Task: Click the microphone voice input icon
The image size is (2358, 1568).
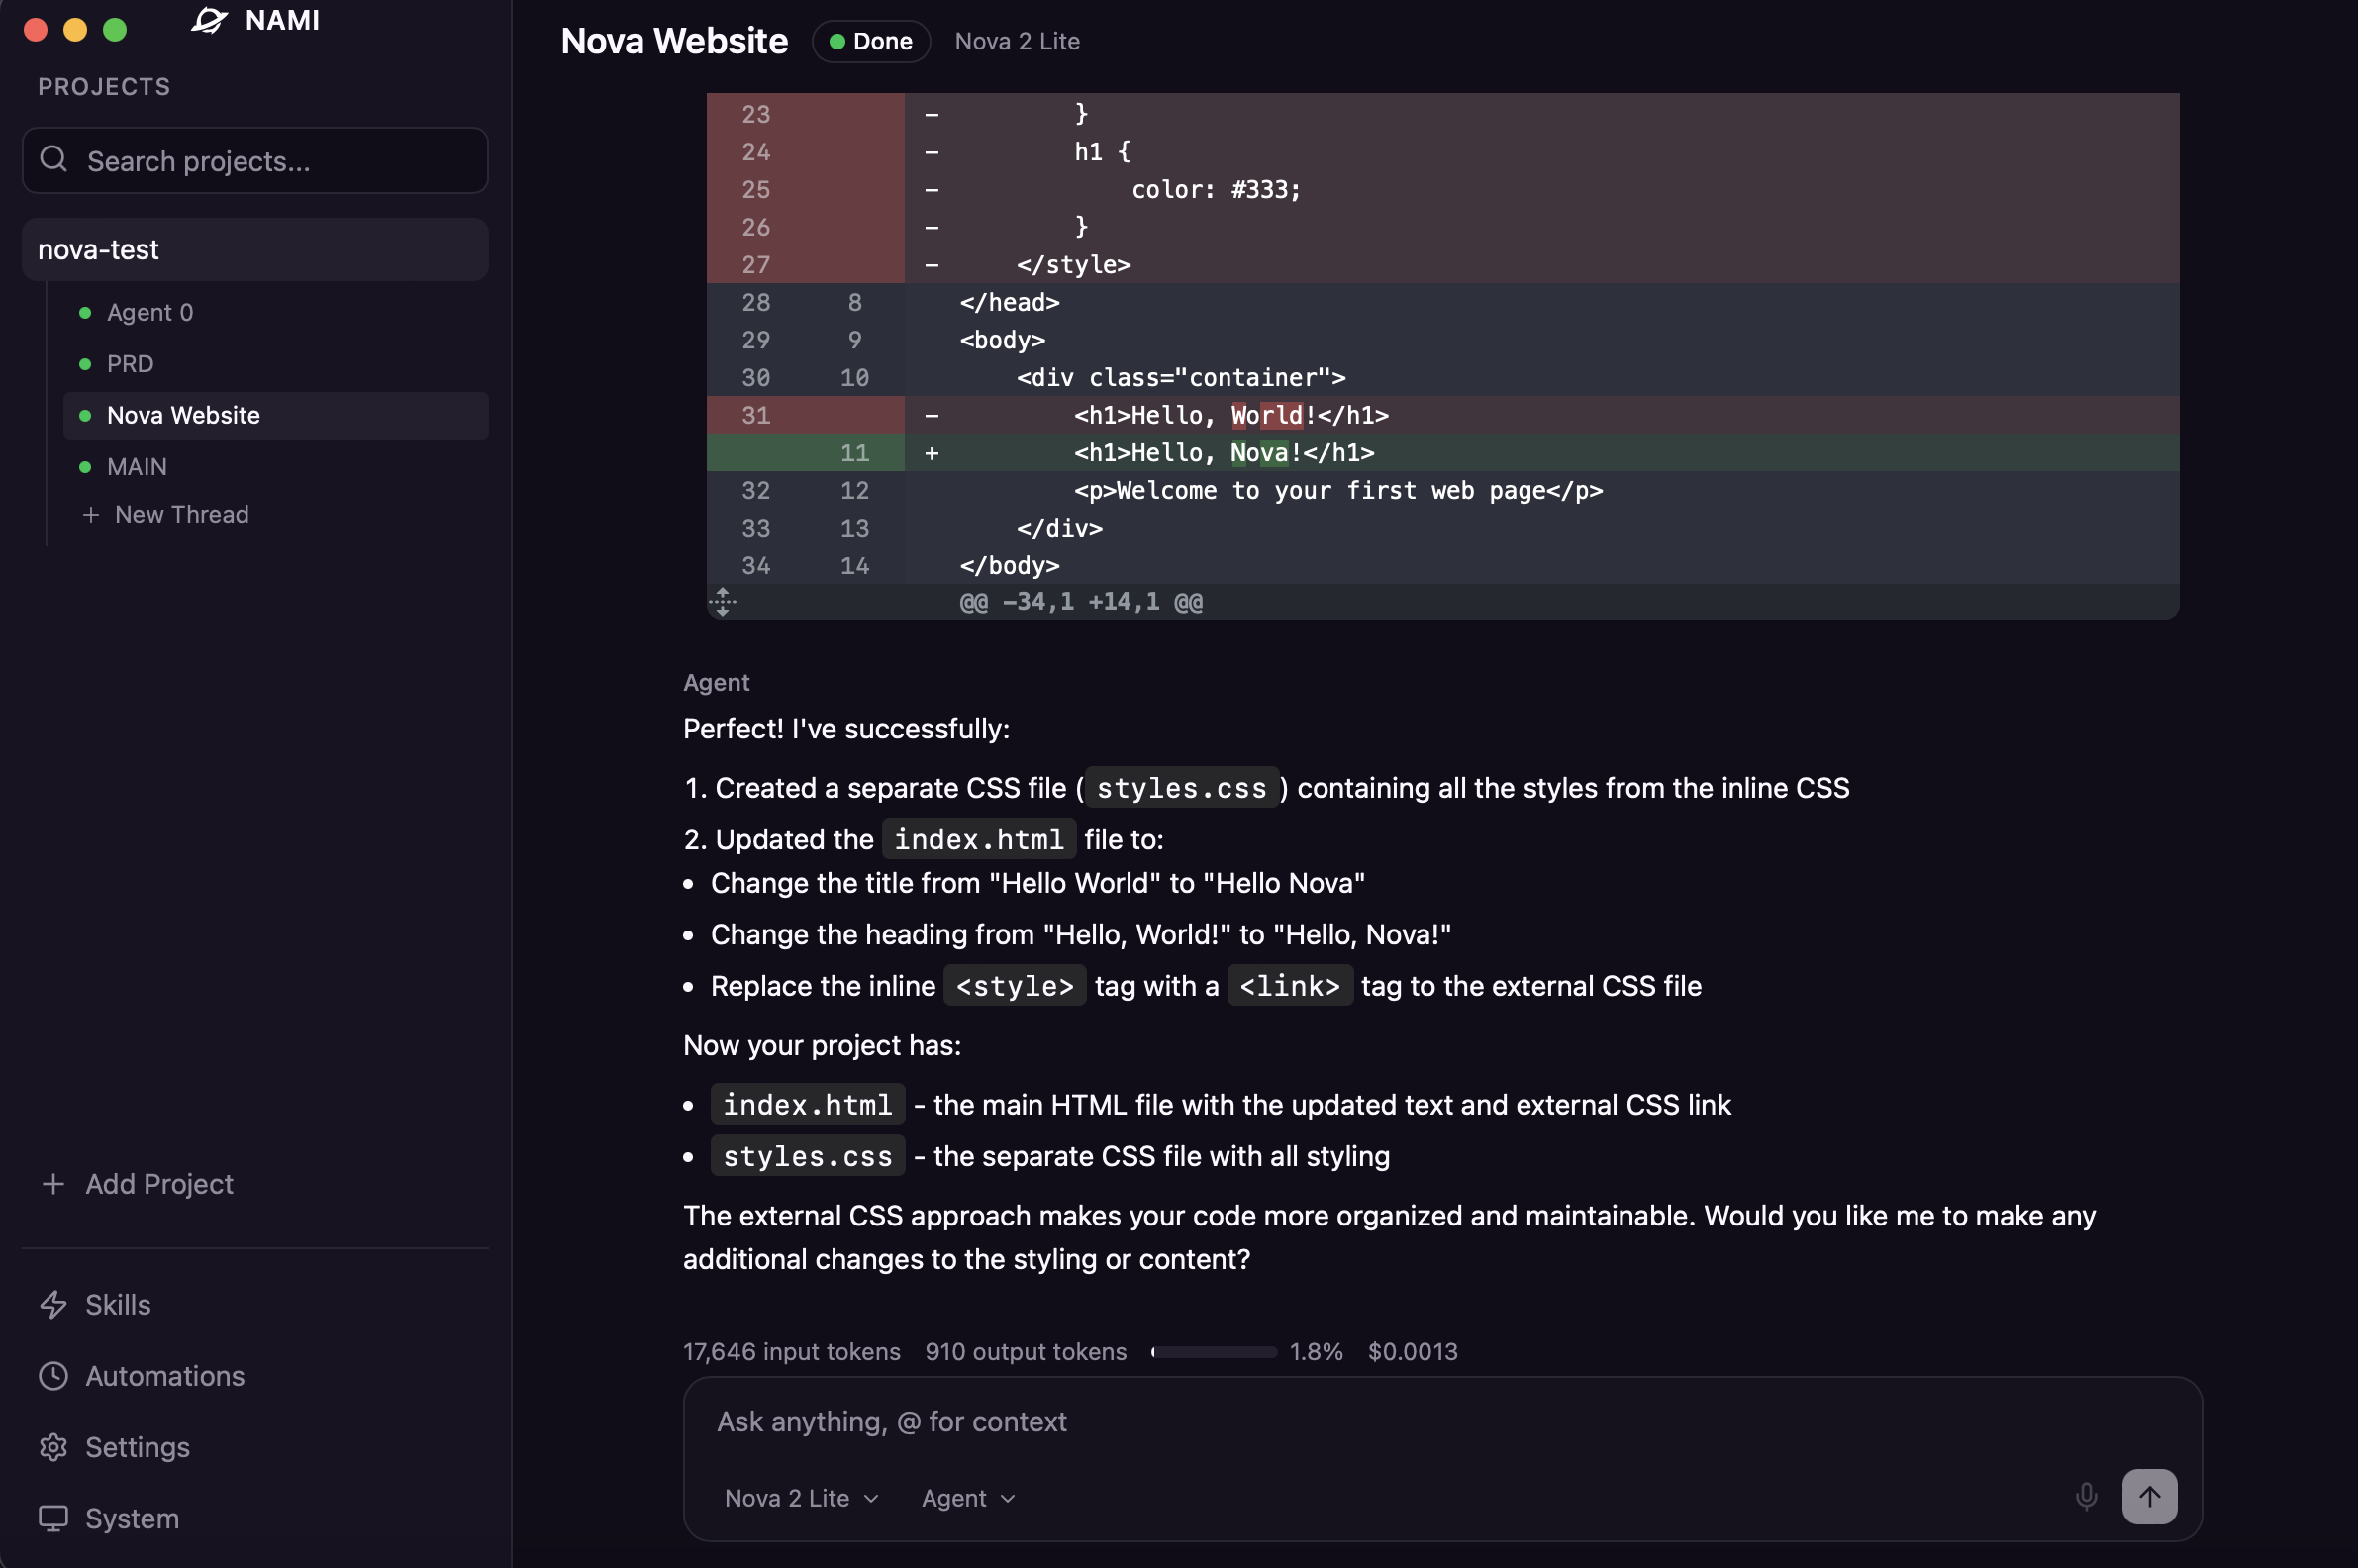Action: (x=2086, y=1497)
